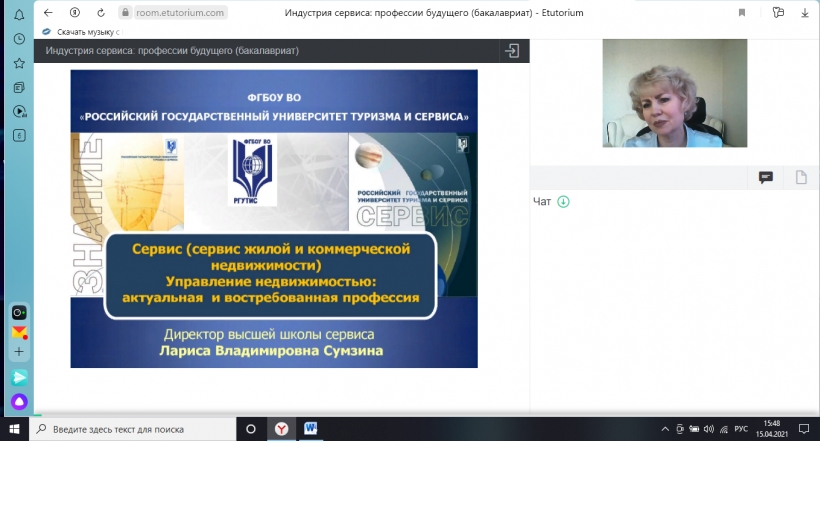Open the Windows action center
The image size is (820, 512).
click(x=804, y=429)
